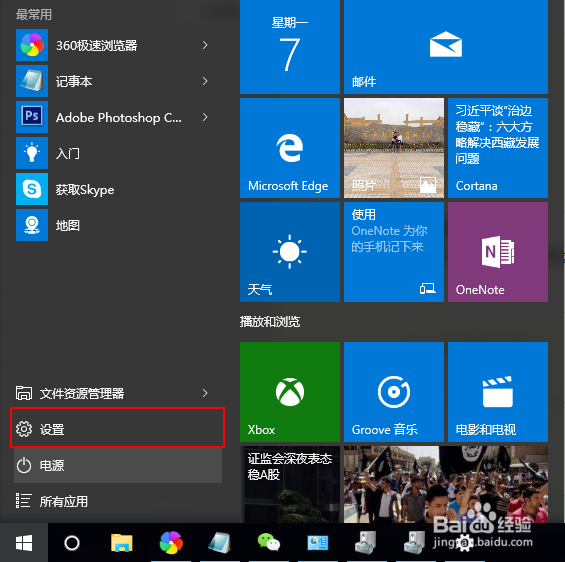Open the news tile with crowd photo
Viewport: 565px width, 562px height.
point(446,485)
